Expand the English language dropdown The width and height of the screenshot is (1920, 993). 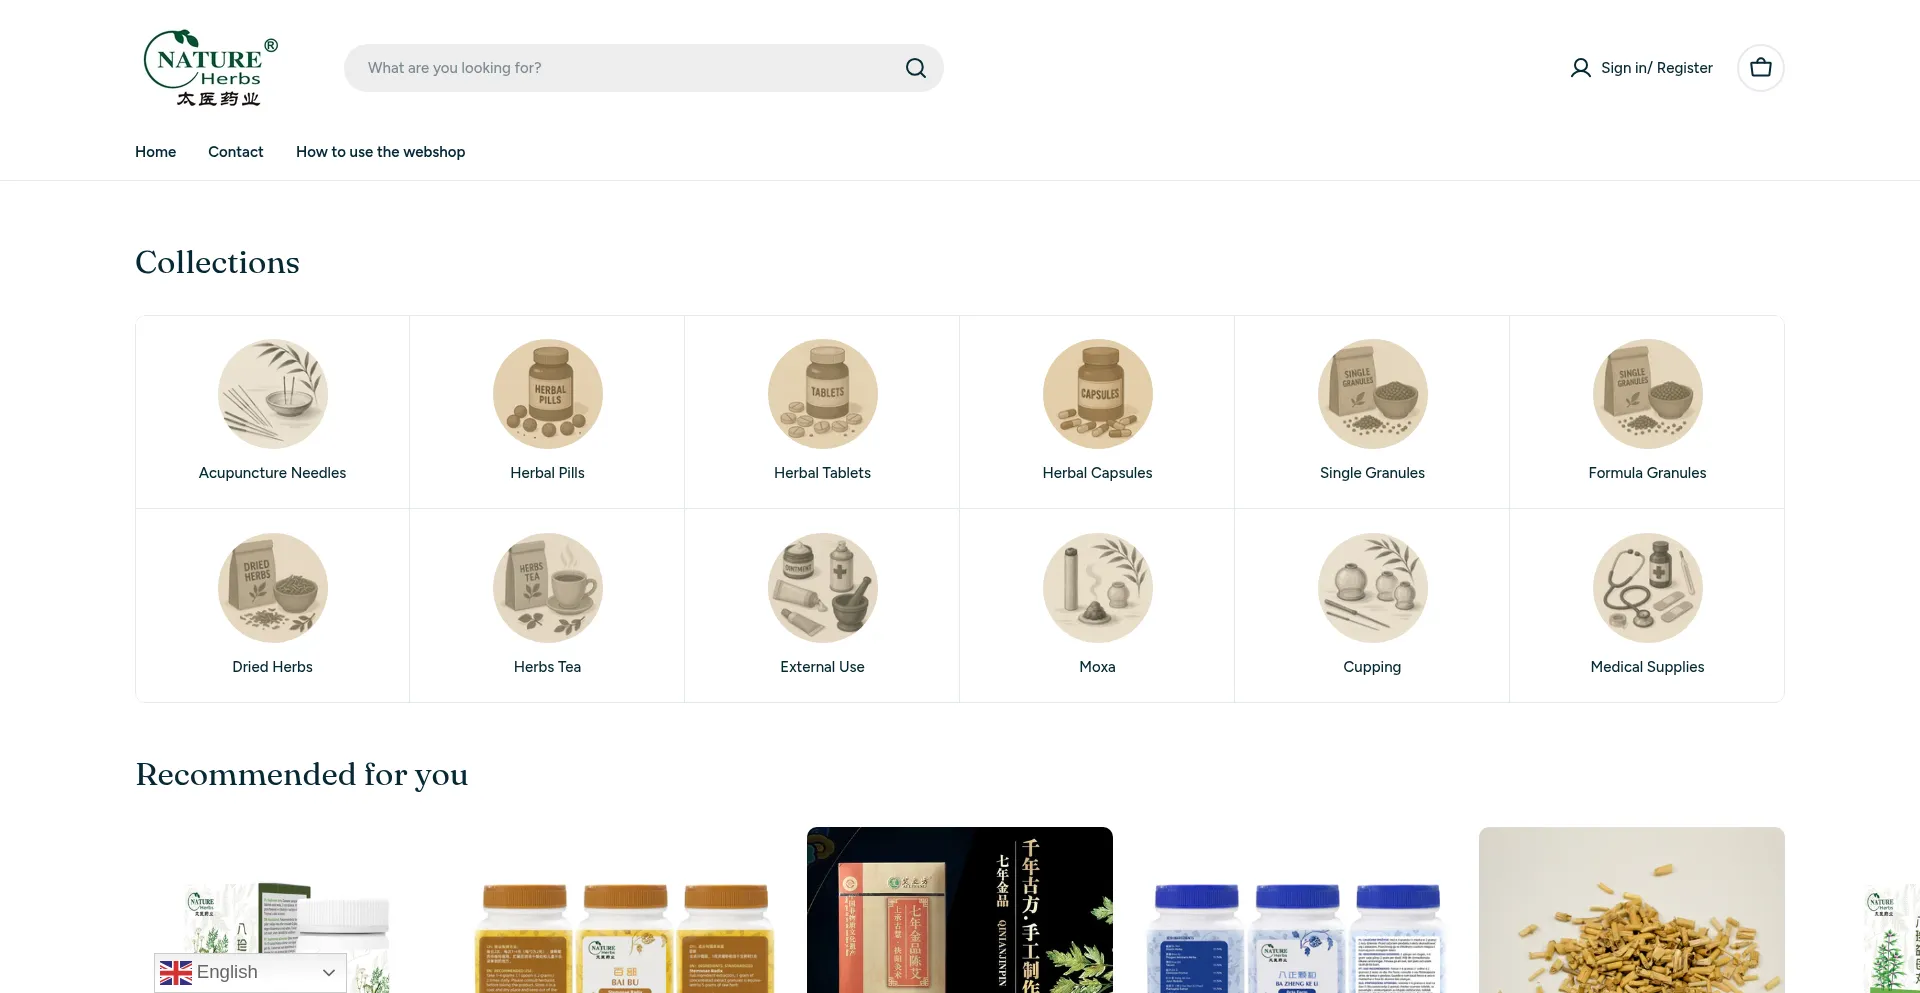click(x=250, y=972)
